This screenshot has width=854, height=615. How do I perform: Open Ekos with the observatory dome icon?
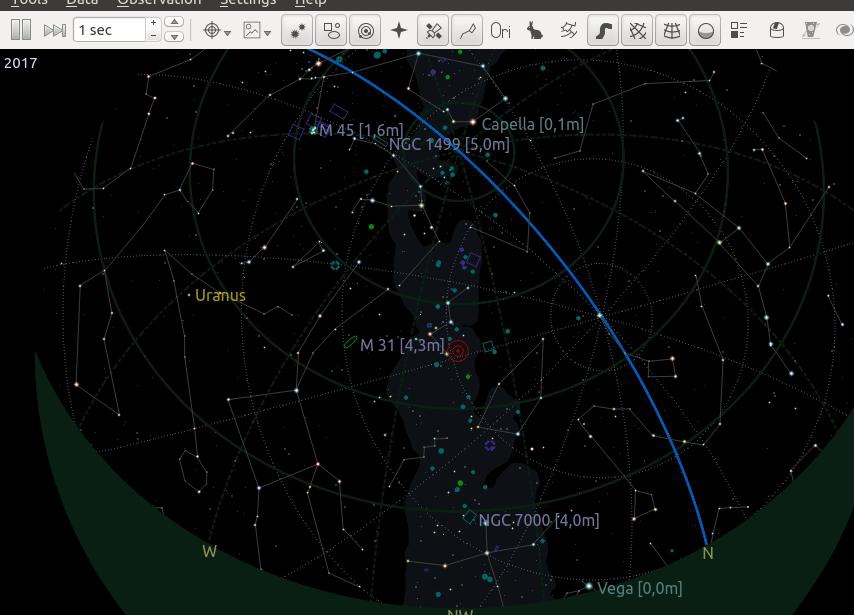(x=777, y=31)
